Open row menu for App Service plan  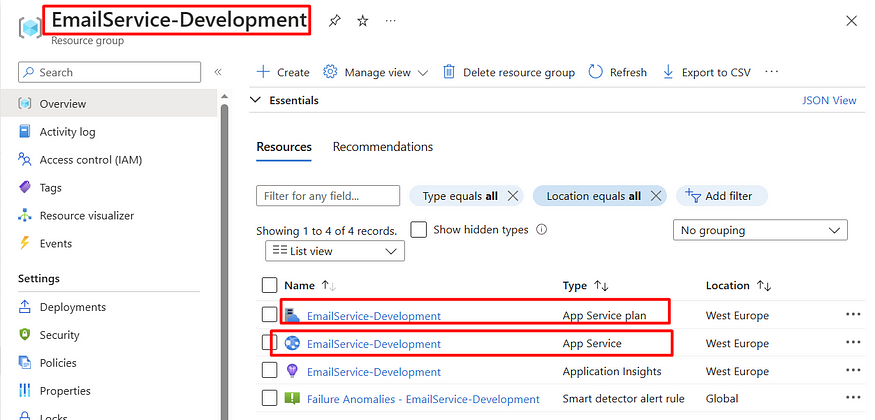[853, 314]
